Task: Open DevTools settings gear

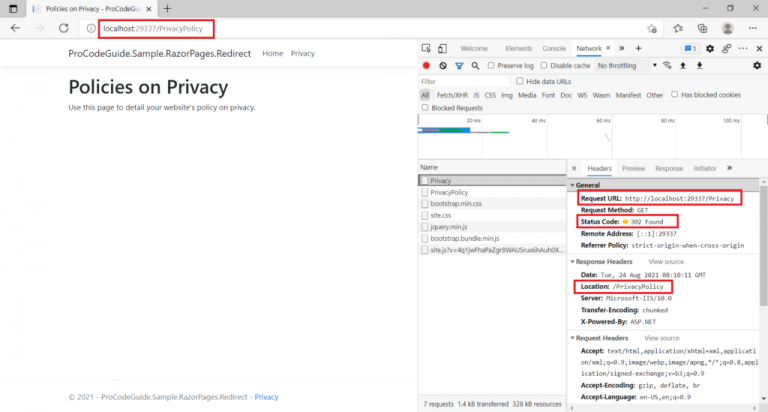Action: [710, 48]
